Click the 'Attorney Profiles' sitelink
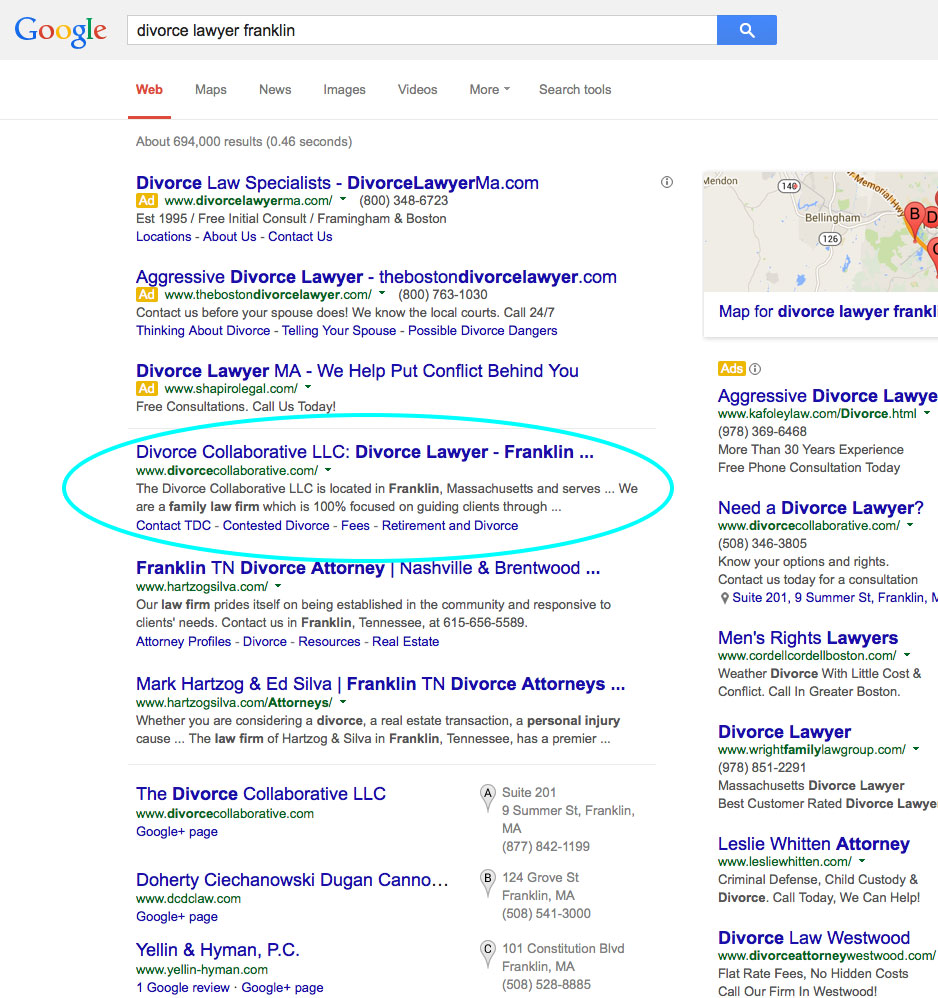938x998 pixels. tap(183, 642)
